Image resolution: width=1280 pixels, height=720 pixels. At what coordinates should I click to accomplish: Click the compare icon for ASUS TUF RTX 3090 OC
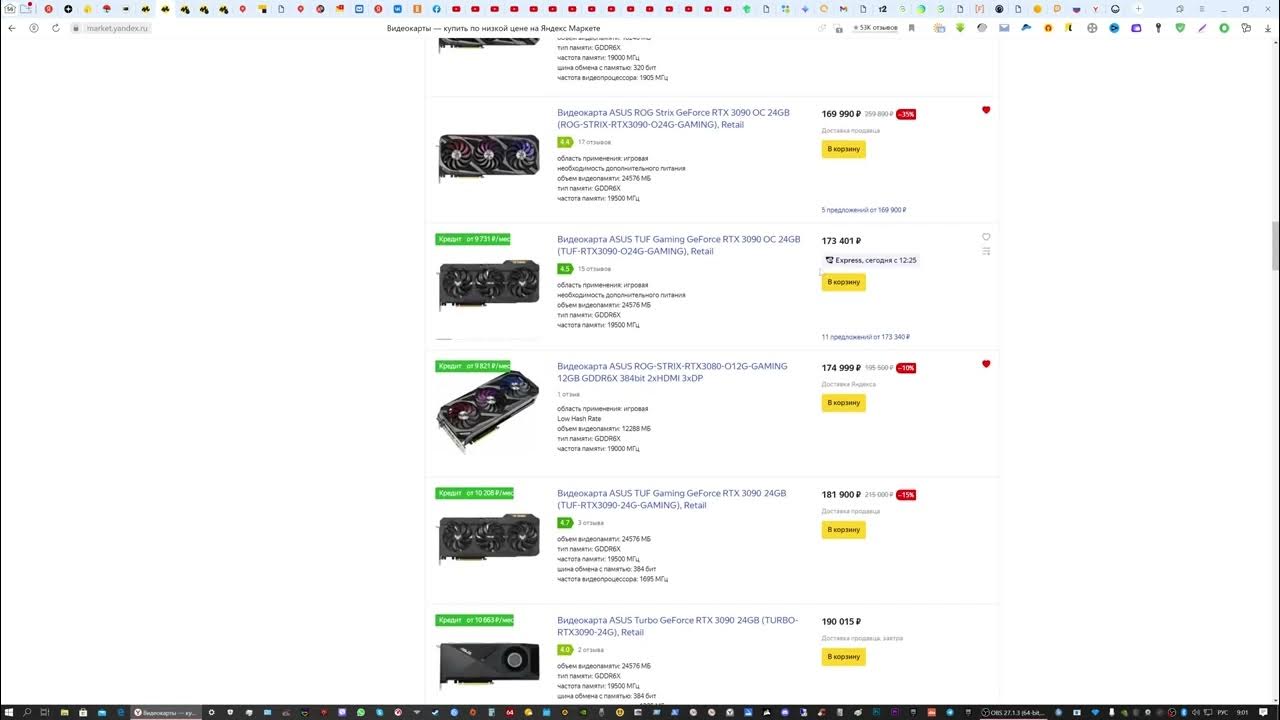(x=986, y=252)
